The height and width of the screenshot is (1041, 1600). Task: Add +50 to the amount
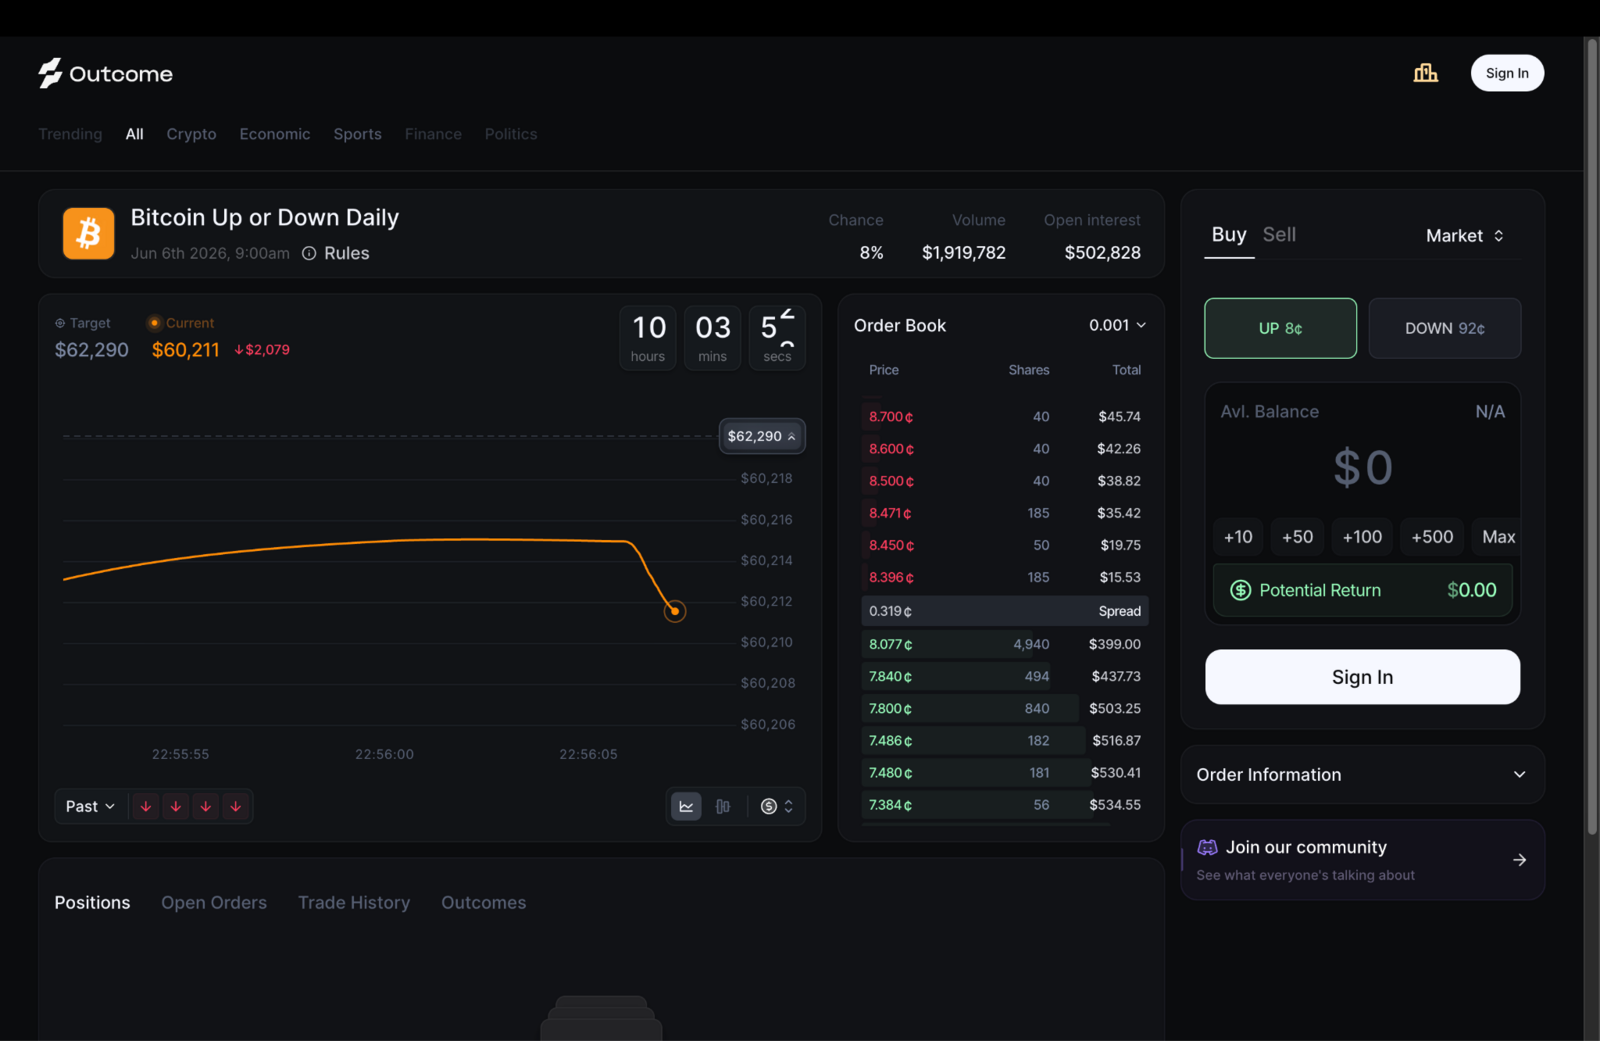[x=1297, y=537]
